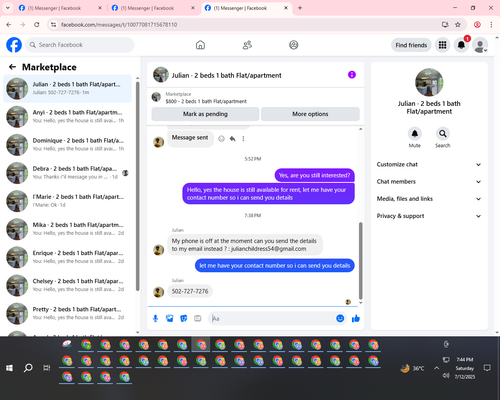Bookmark this tab star icon

(458, 25)
